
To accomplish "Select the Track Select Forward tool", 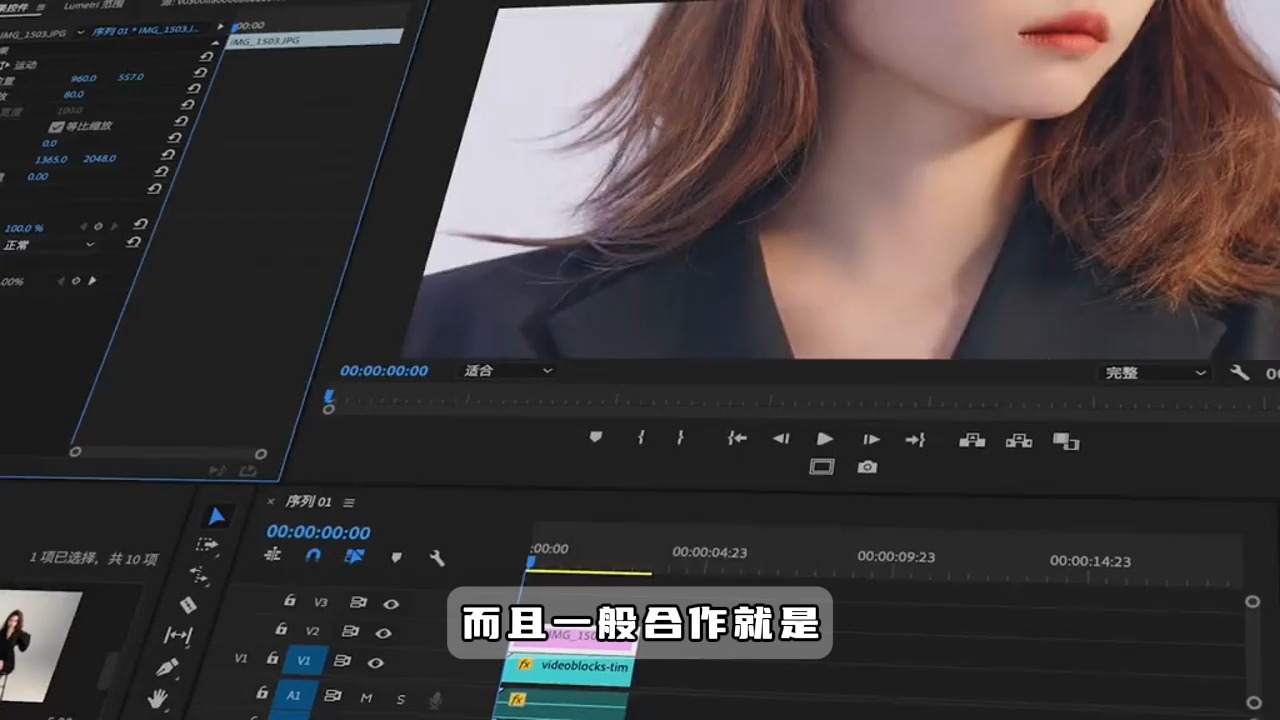I will point(207,545).
